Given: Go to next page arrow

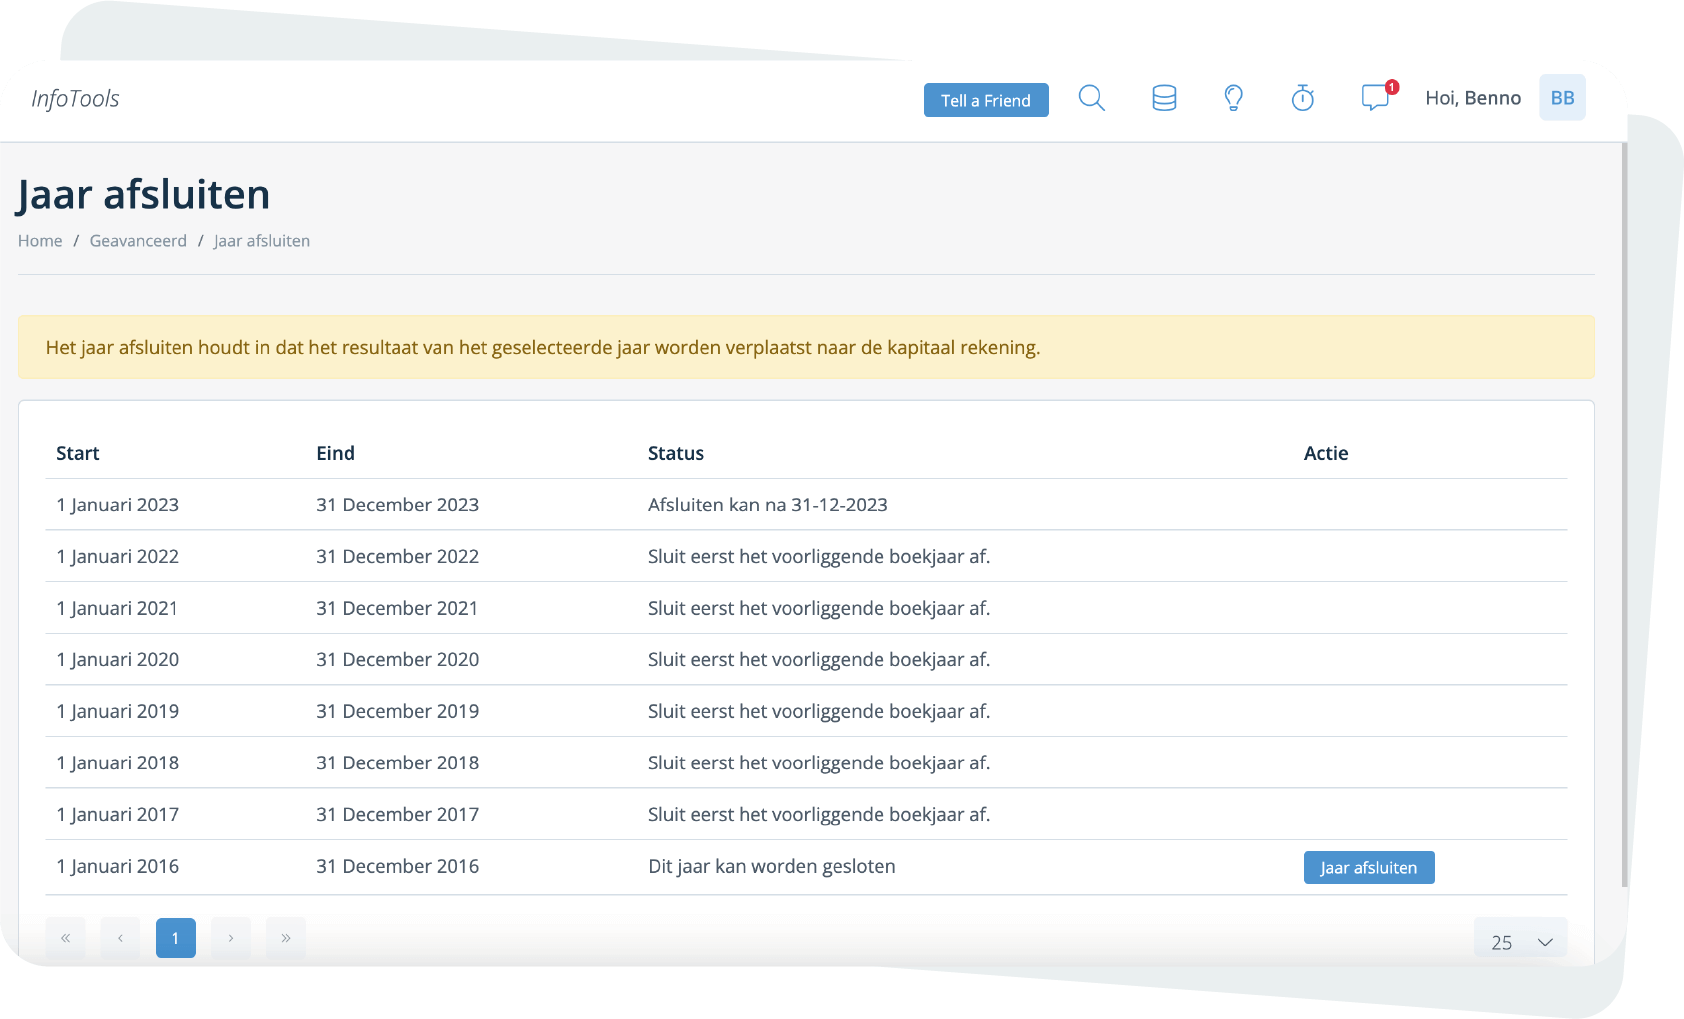Looking at the screenshot, I should 231,938.
